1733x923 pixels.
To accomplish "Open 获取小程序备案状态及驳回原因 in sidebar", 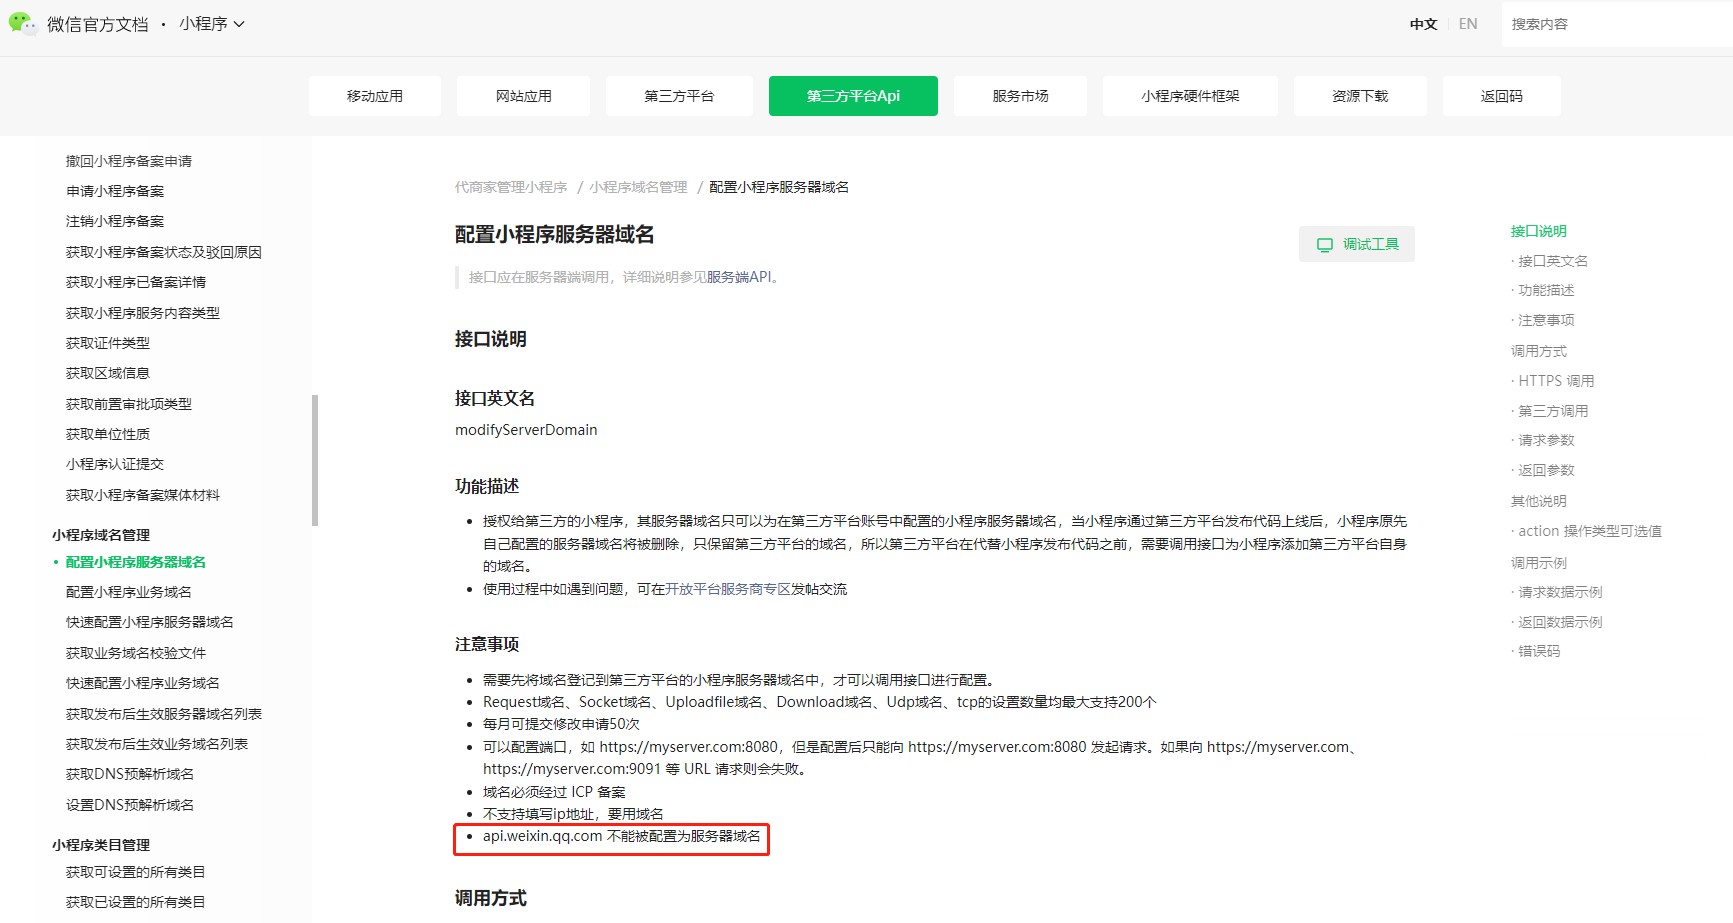I will (x=164, y=252).
